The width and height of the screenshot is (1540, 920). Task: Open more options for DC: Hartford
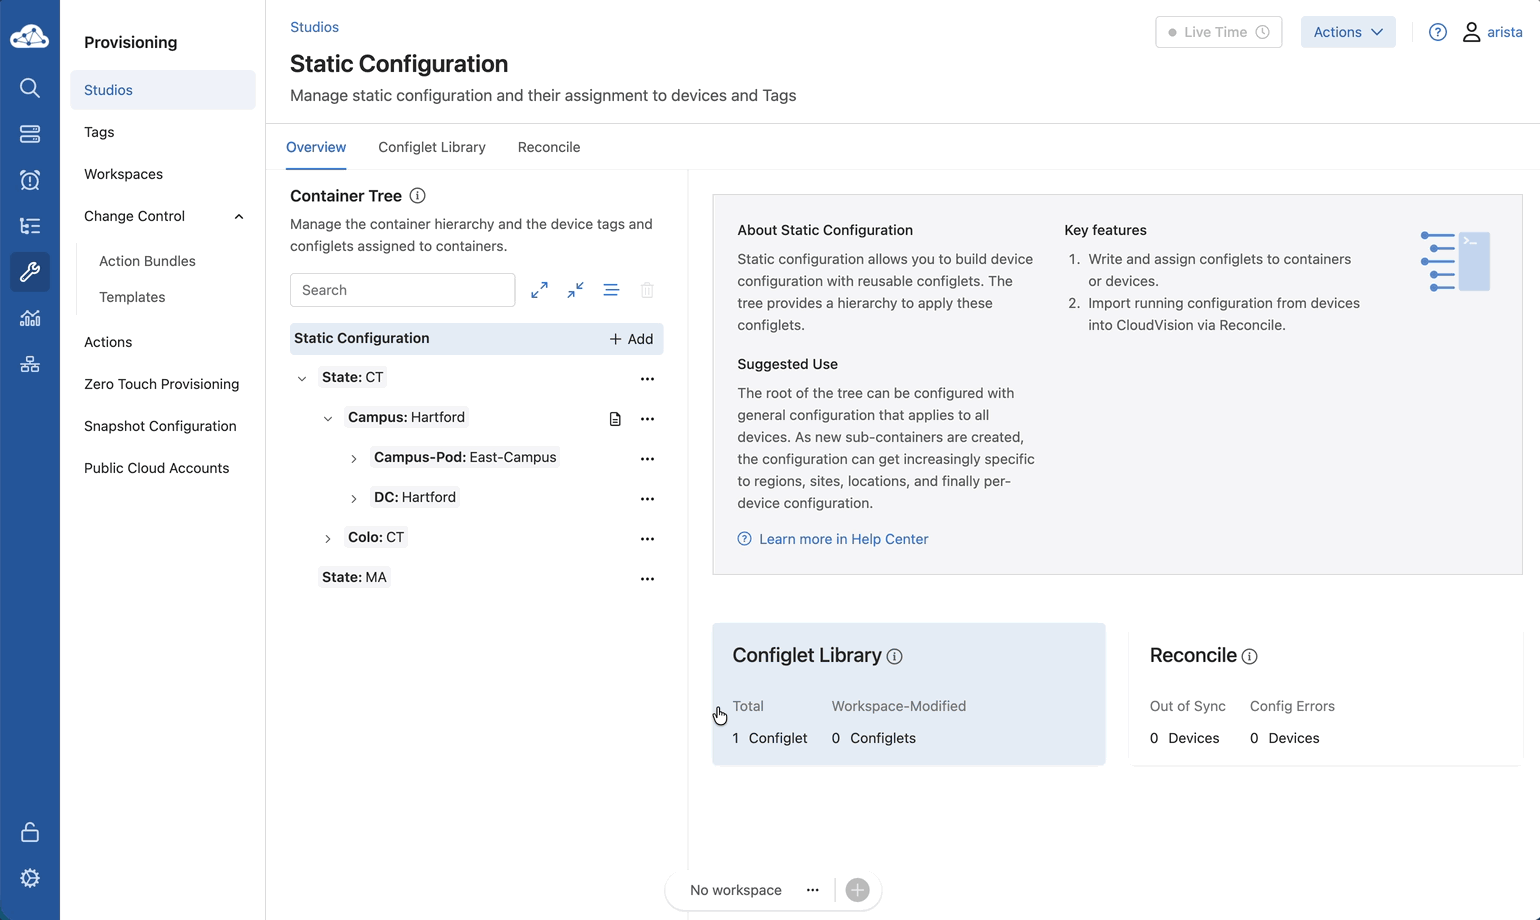pyautogui.click(x=647, y=499)
